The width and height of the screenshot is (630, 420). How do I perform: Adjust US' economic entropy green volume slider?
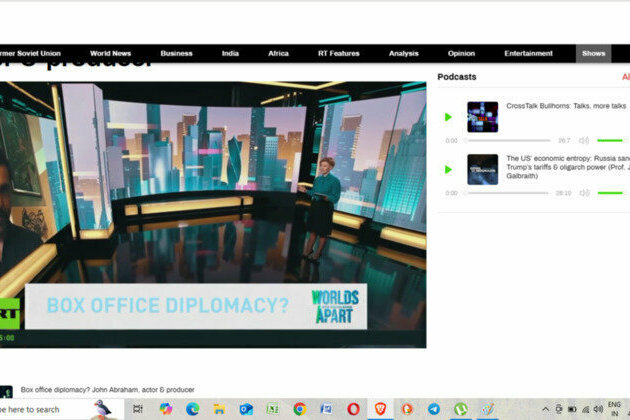[x=612, y=193]
